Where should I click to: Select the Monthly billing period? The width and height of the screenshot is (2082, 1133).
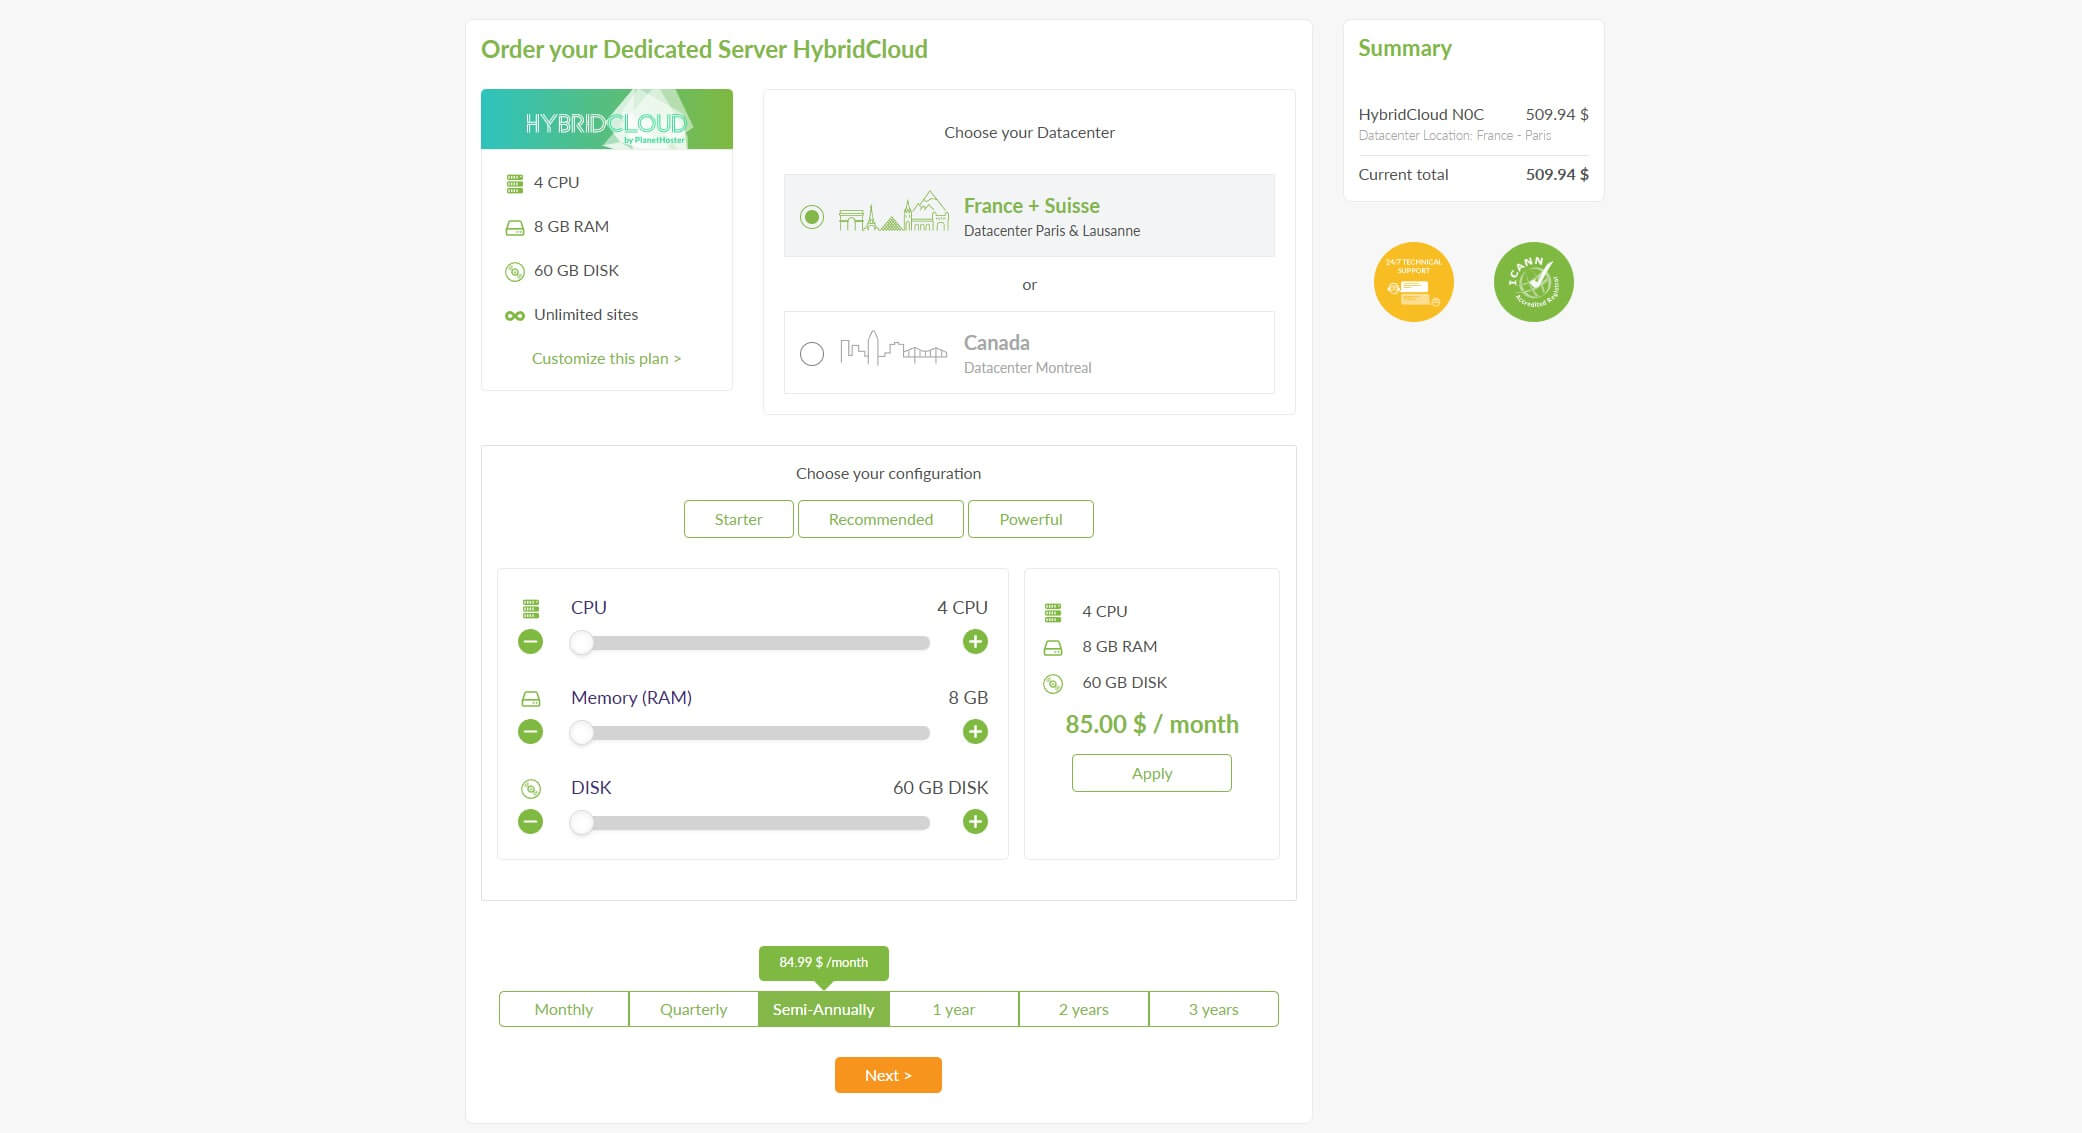coord(564,1009)
